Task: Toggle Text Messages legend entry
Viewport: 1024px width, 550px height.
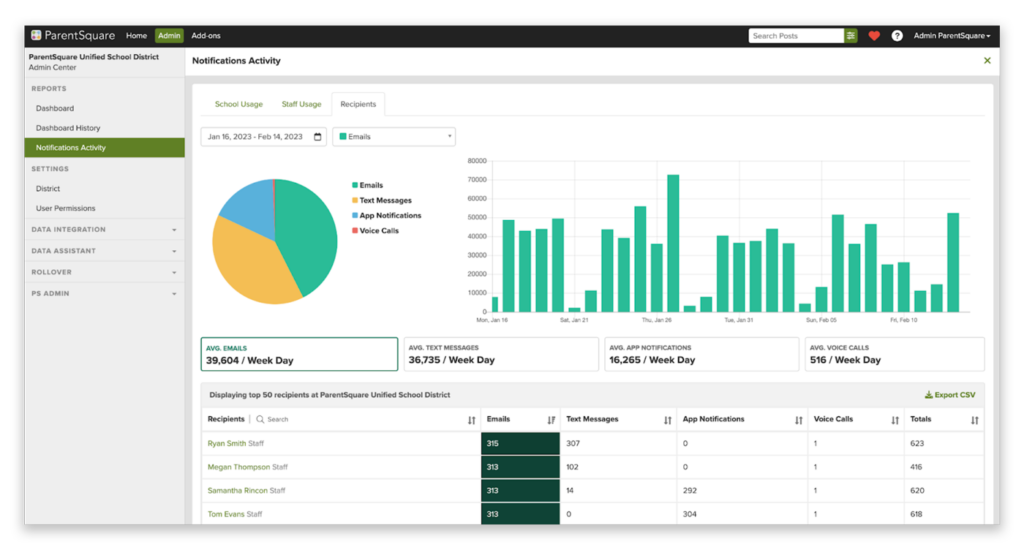Action: [x=382, y=201]
